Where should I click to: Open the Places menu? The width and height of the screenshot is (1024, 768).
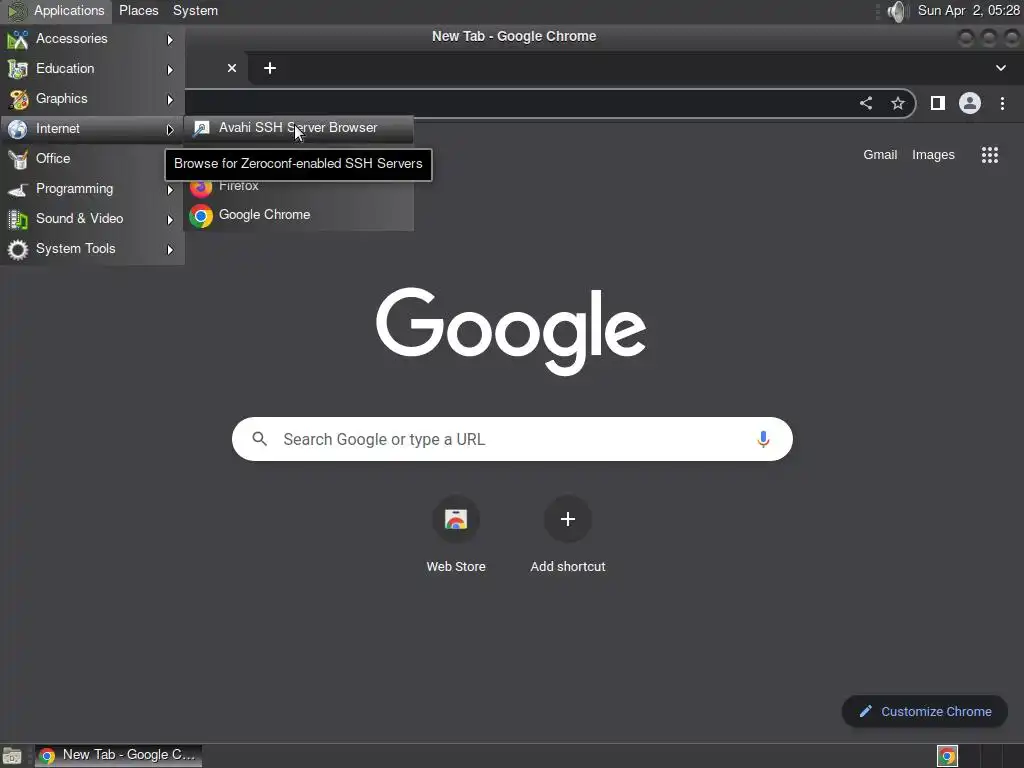138,10
